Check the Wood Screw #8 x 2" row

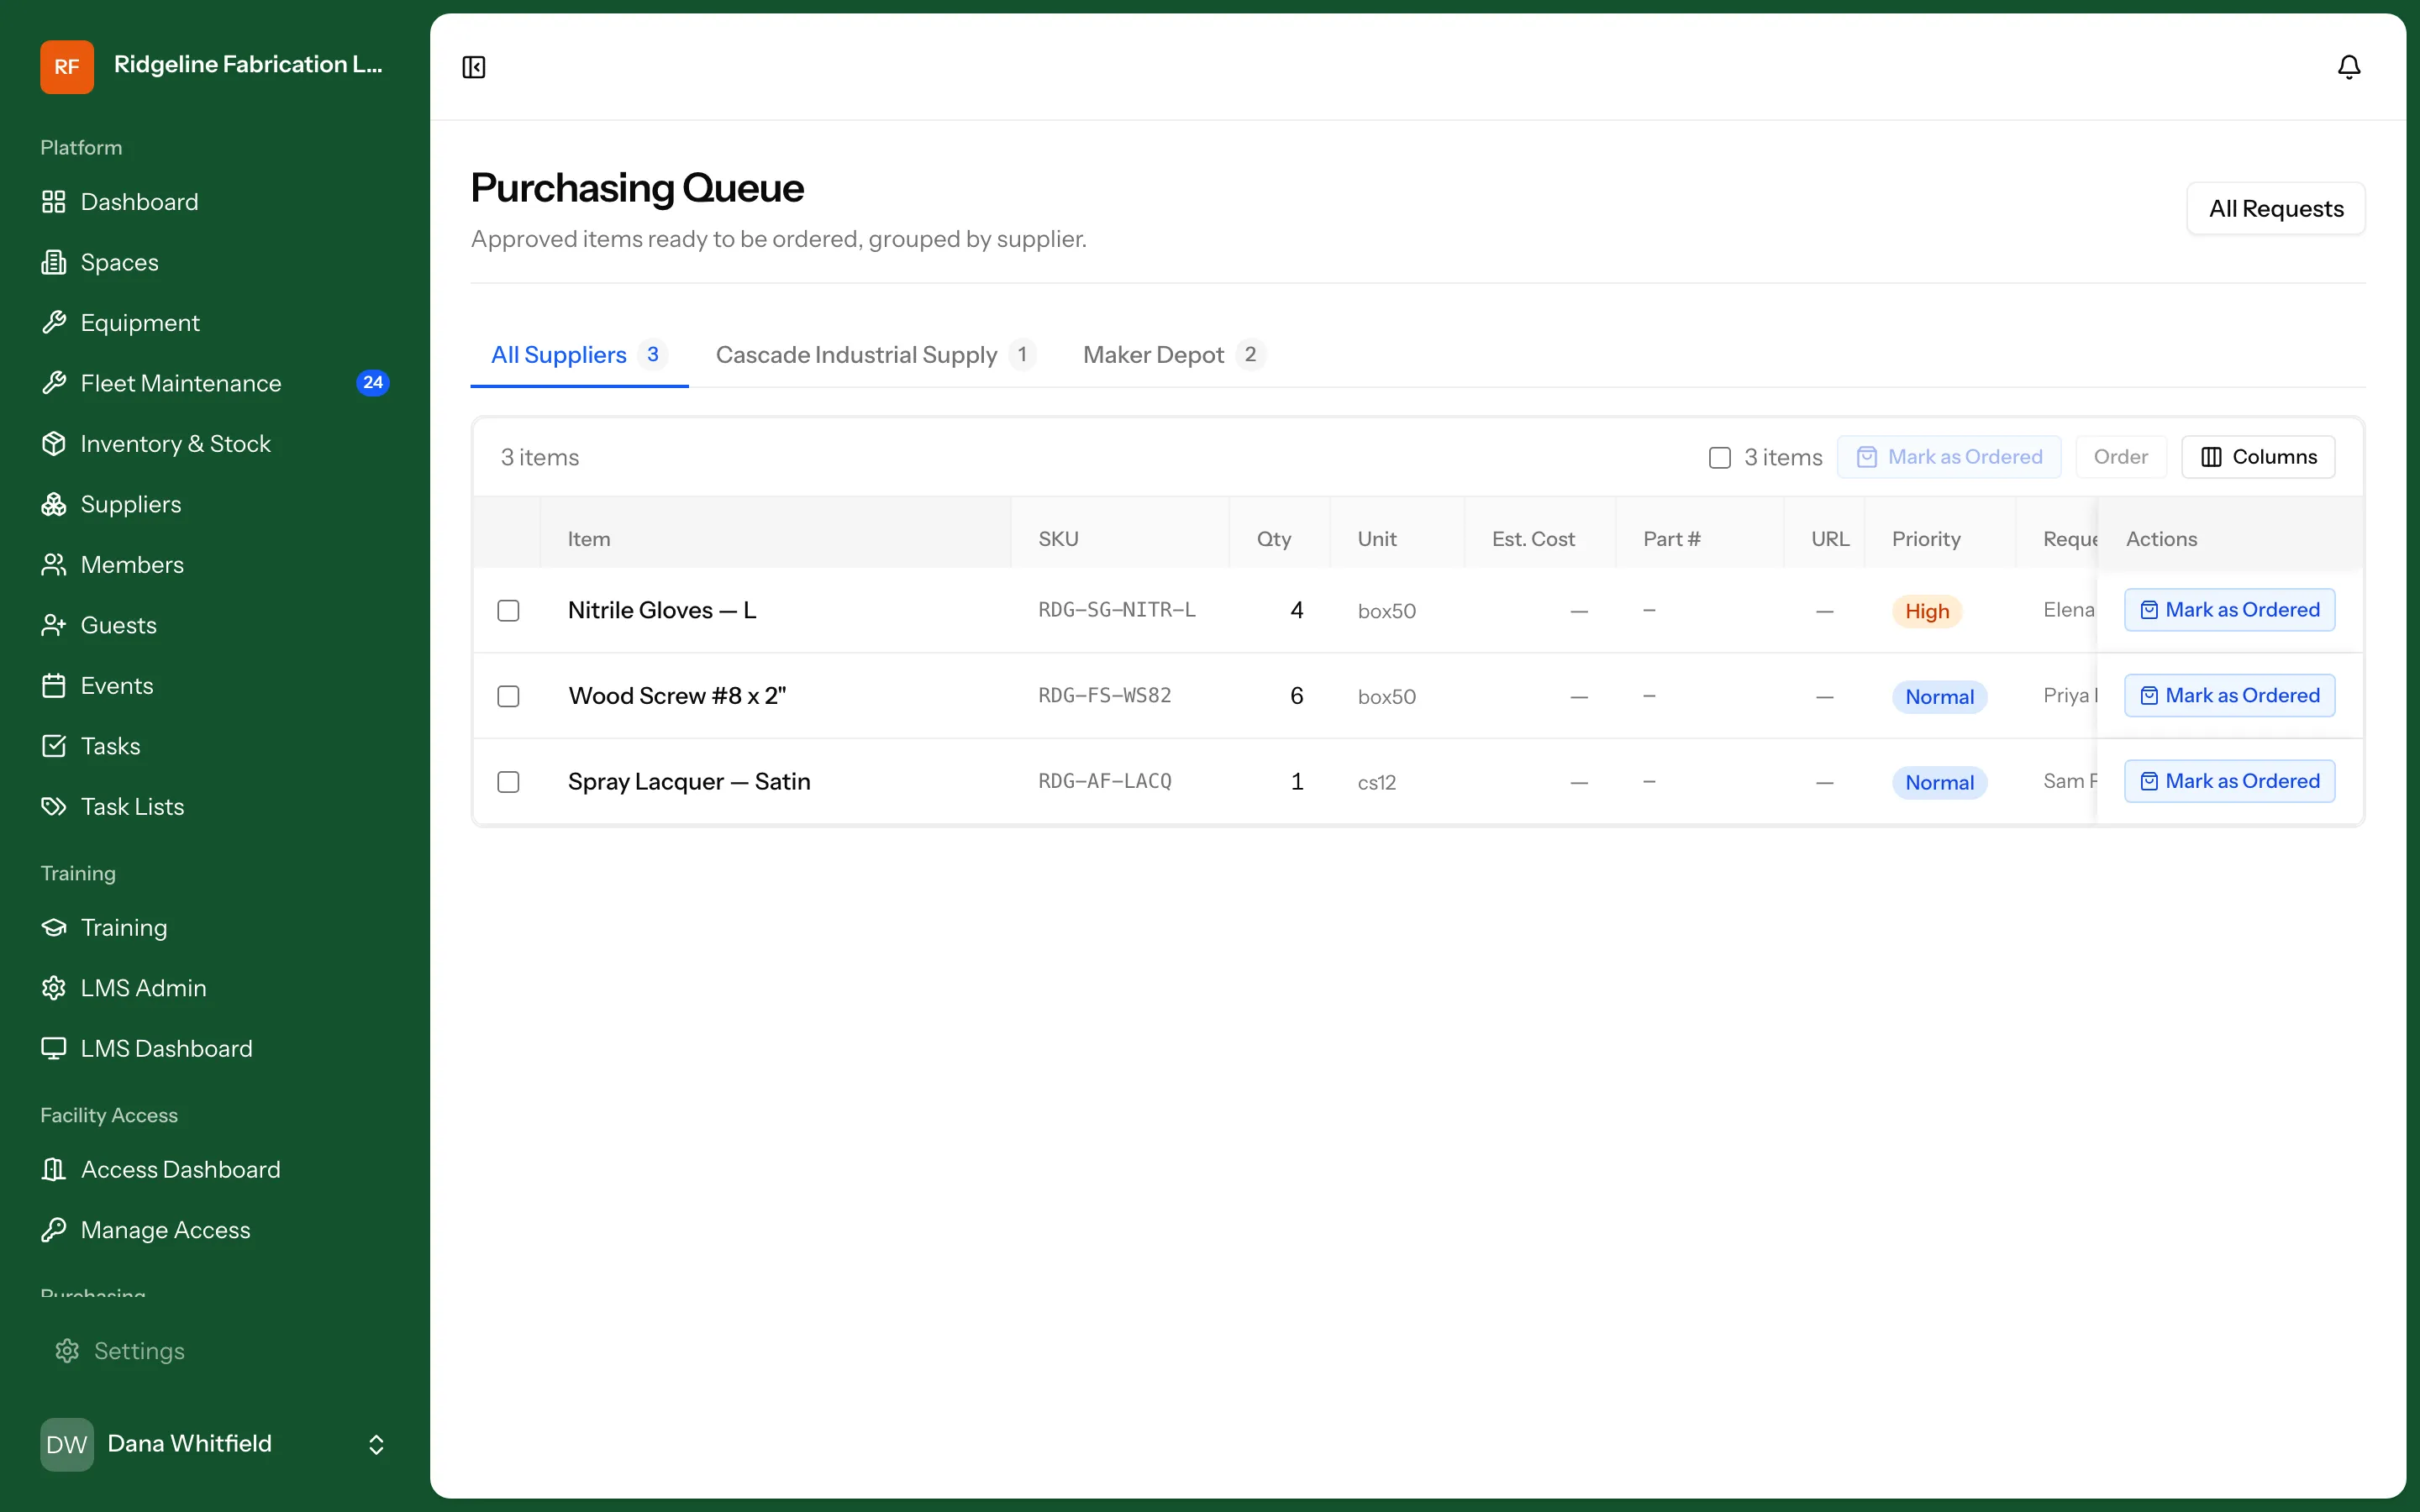(x=508, y=696)
